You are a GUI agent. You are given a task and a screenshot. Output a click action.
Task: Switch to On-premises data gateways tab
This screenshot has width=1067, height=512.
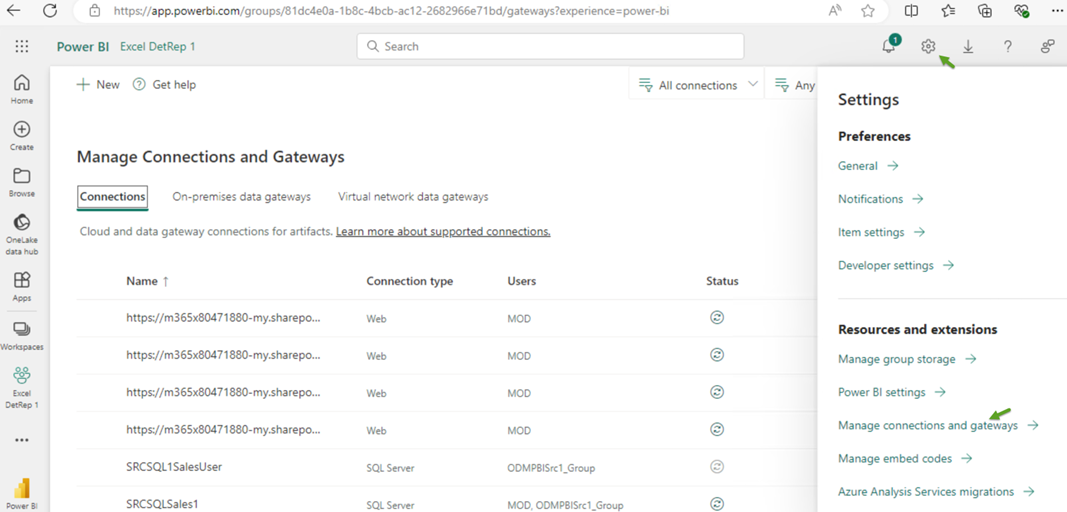pyautogui.click(x=242, y=197)
